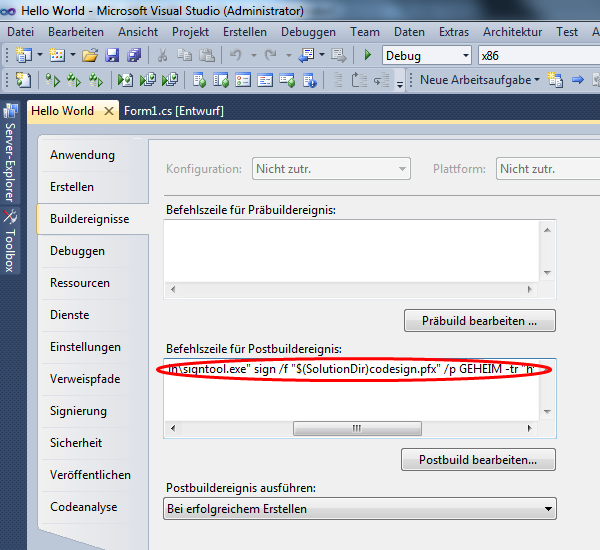This screenshot has width=600, height=550.
Task: Click the Navigate Backward icon
Action: [x=307, y=55]
